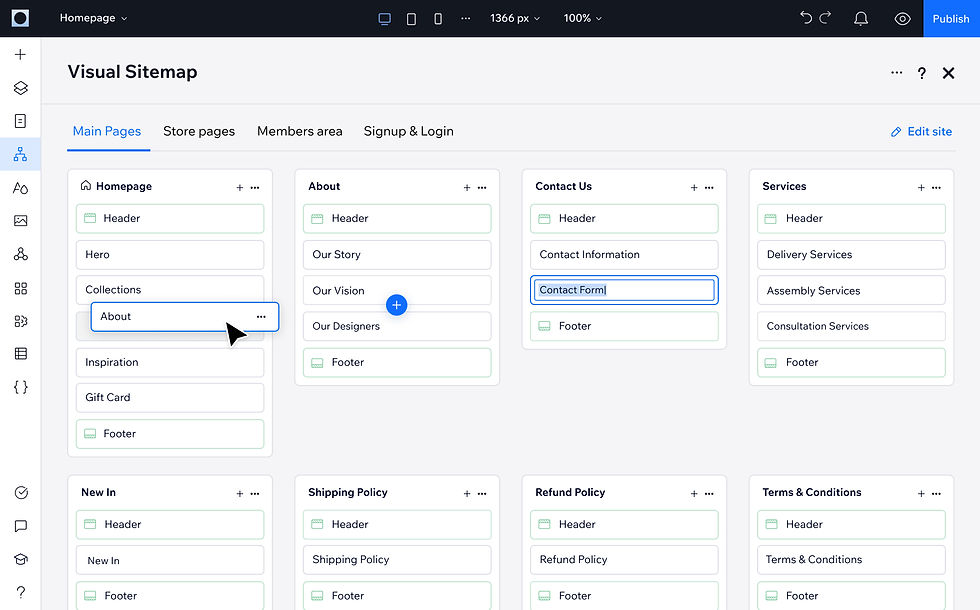The image size is (980, 610).
Task: Click the Publish button
Action: pyautogui.click(x=951, y=19)
